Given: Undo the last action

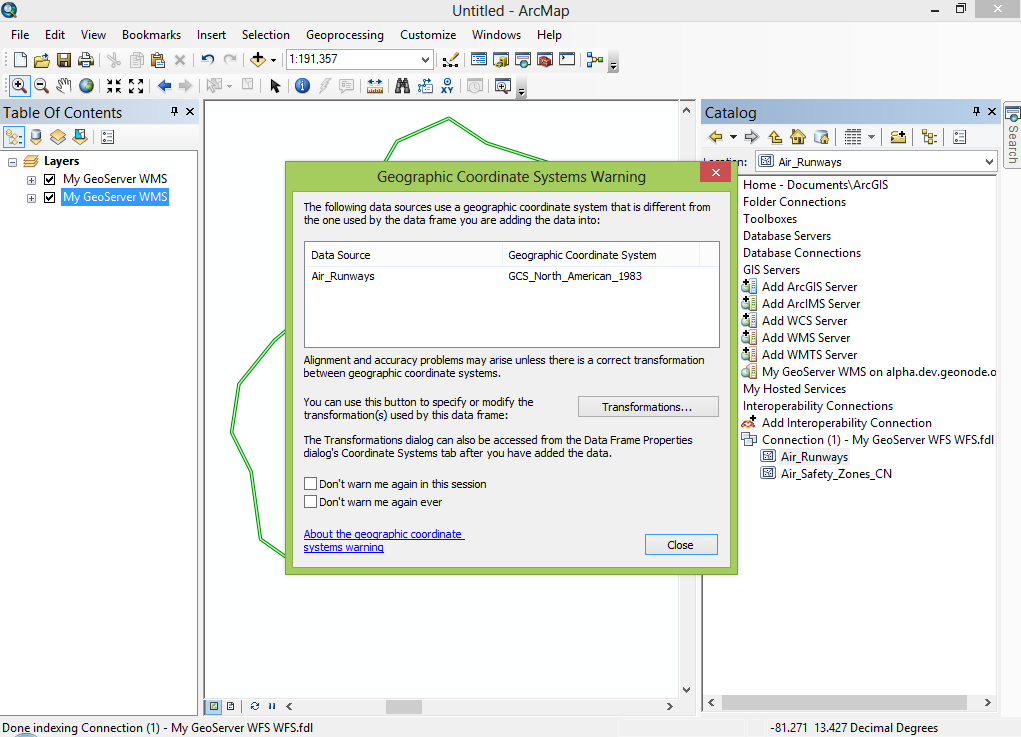Looking at the screenshot, I should [208, 60].
